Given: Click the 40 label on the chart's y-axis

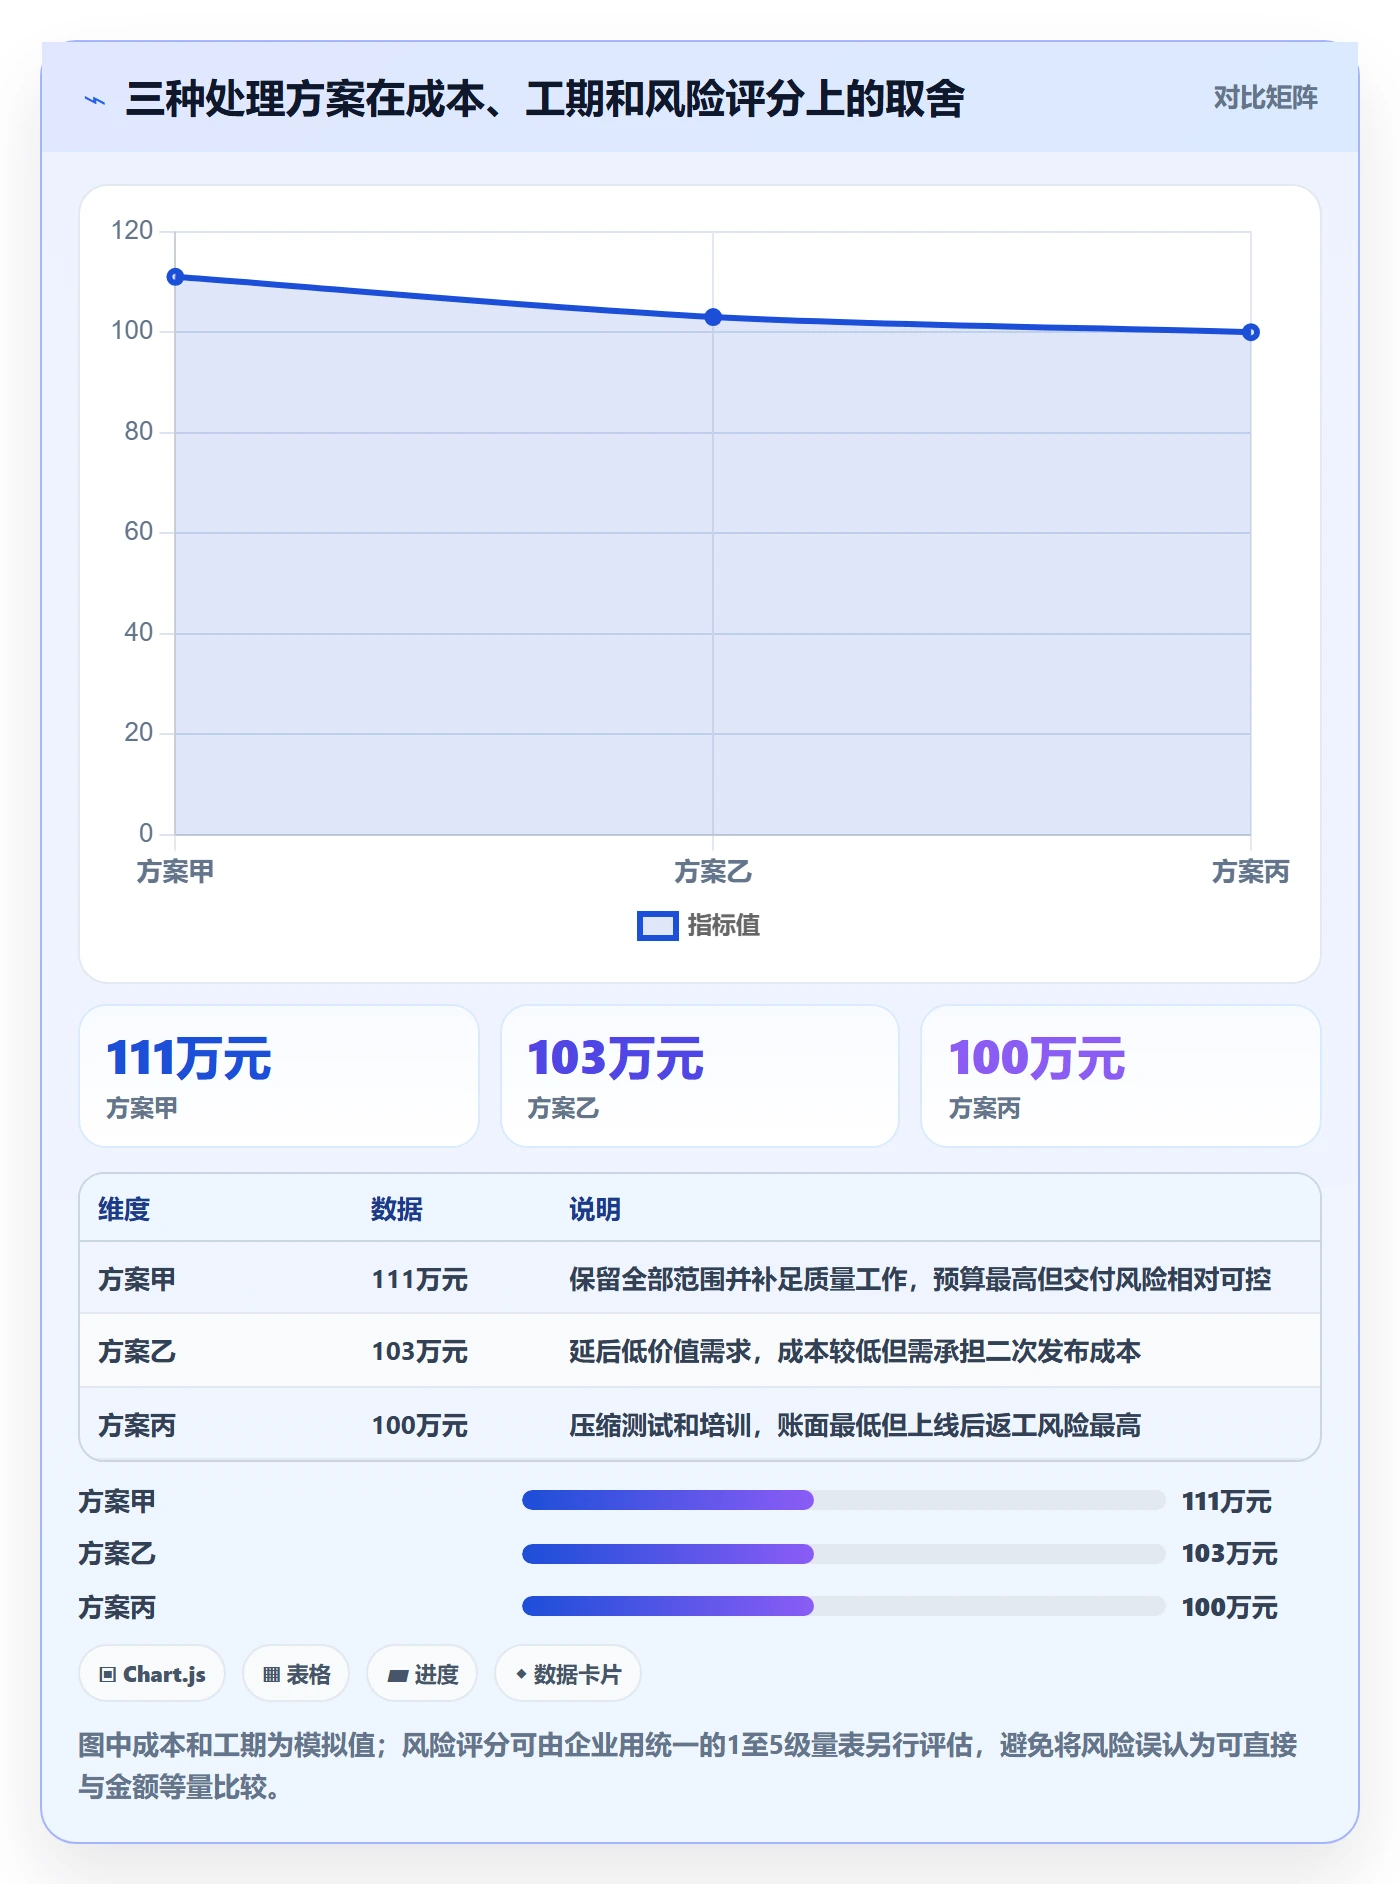Looking at the screenshot, I should pos(138,633).
